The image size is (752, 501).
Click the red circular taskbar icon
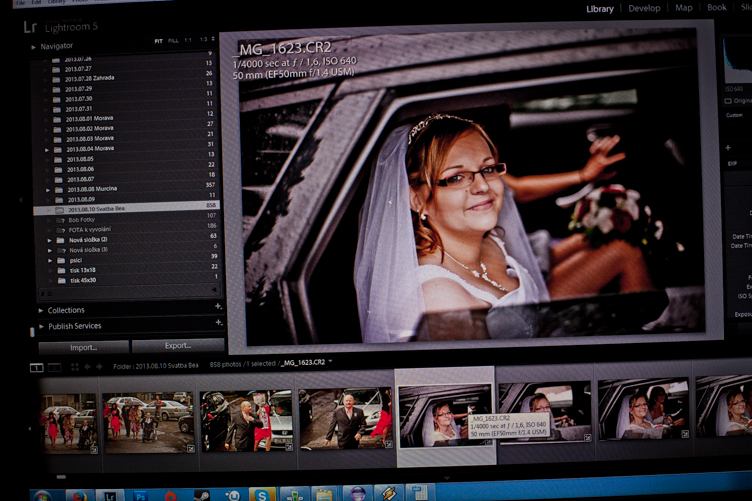tap(171, 496)
